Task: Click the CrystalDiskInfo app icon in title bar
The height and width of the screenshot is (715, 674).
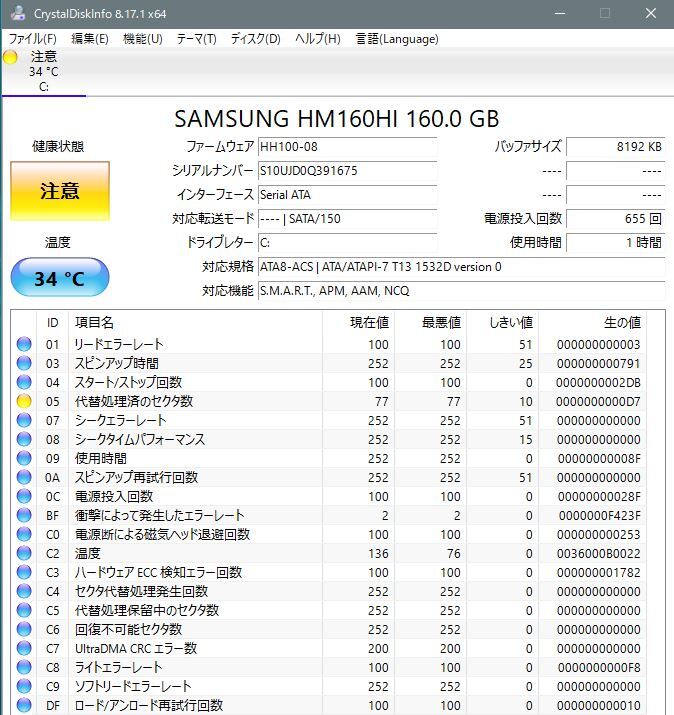Action: 18,13
